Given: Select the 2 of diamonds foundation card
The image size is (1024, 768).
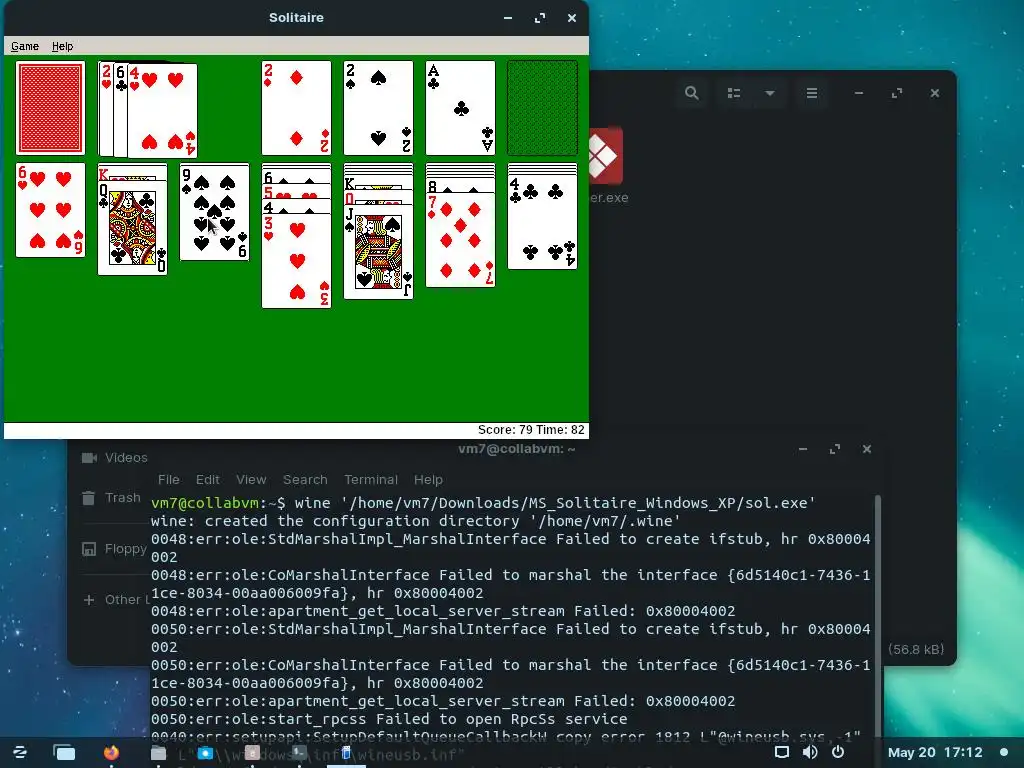Looking at the screenshot, I should 296,108.
